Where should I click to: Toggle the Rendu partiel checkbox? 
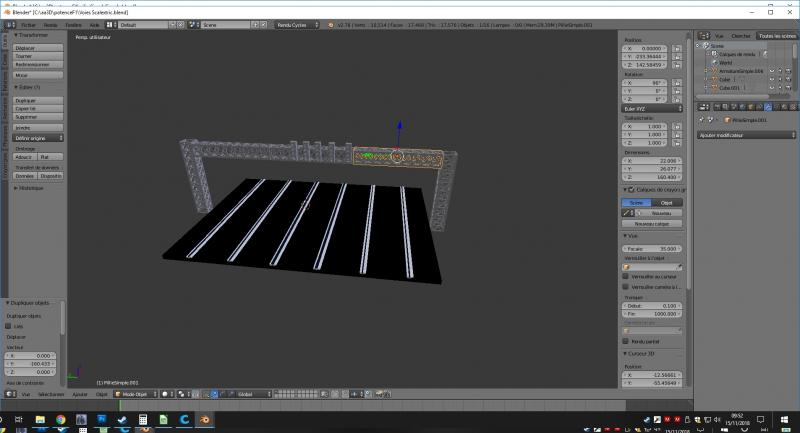pyautogui.click(x=626, y=340)
